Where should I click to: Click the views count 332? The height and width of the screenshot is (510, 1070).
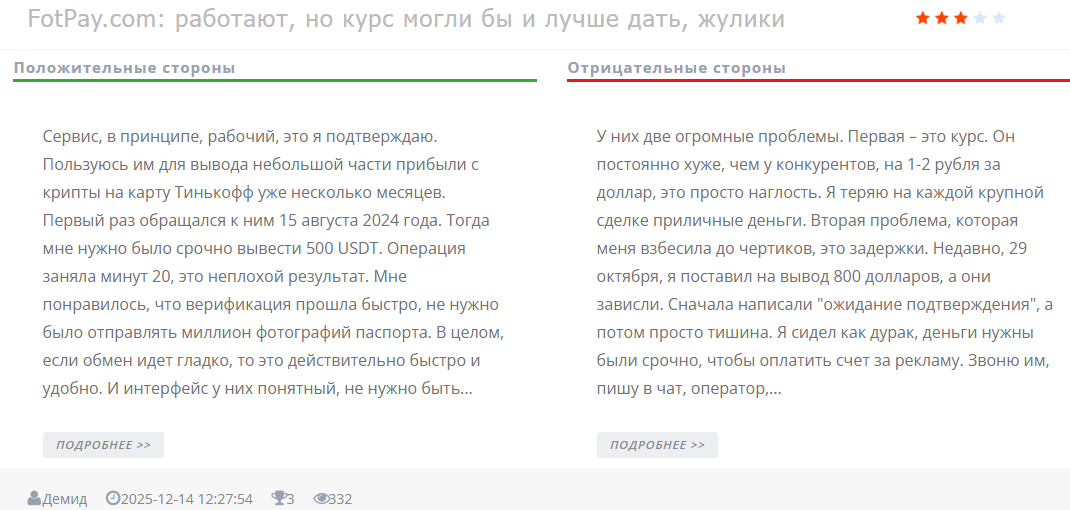pos(341,499)
